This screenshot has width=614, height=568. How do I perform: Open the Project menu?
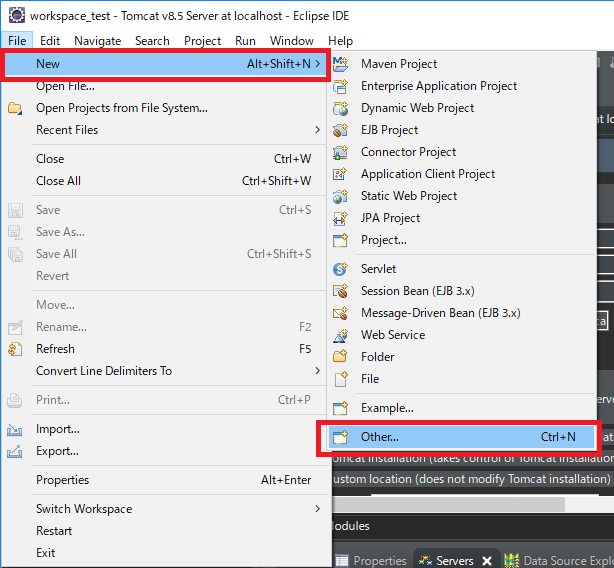202,41
